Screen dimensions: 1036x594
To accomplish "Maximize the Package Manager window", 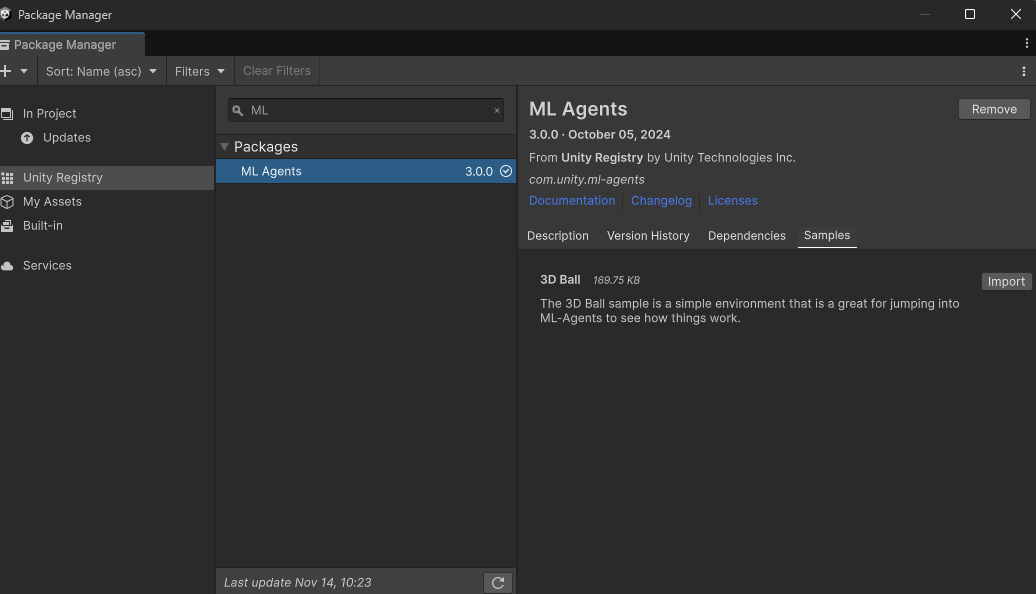I will coord(970,14).
